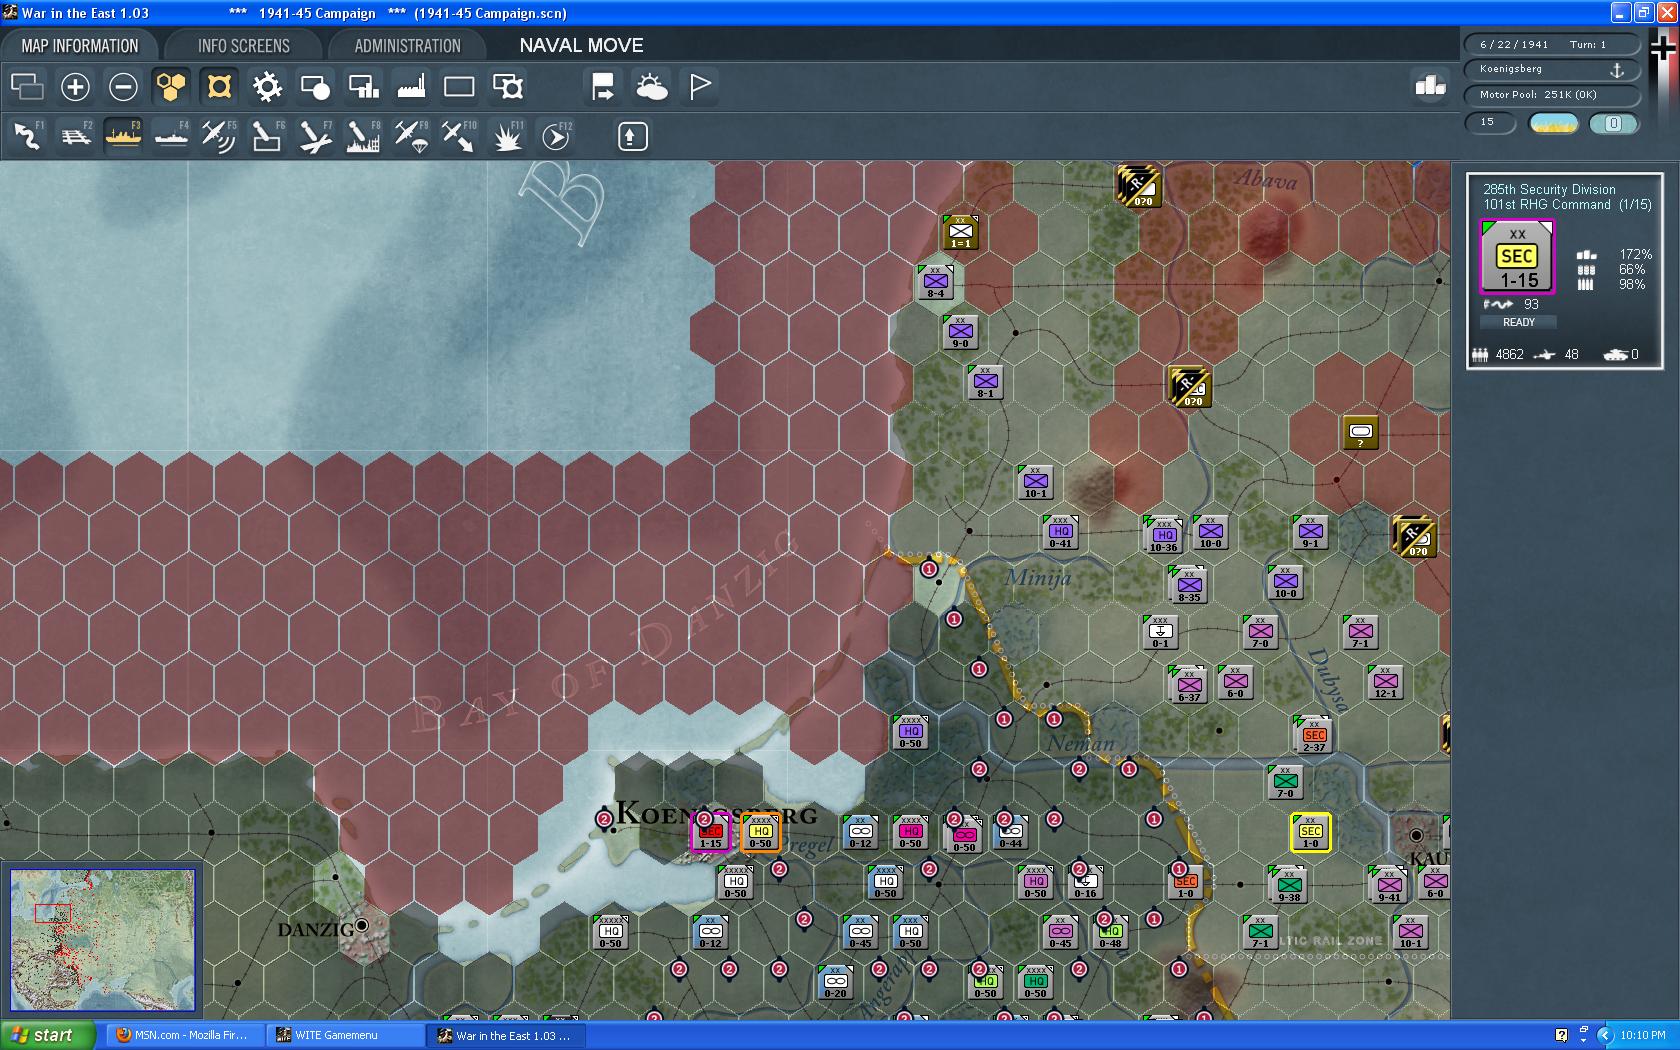Click the READY status button

1518,322
